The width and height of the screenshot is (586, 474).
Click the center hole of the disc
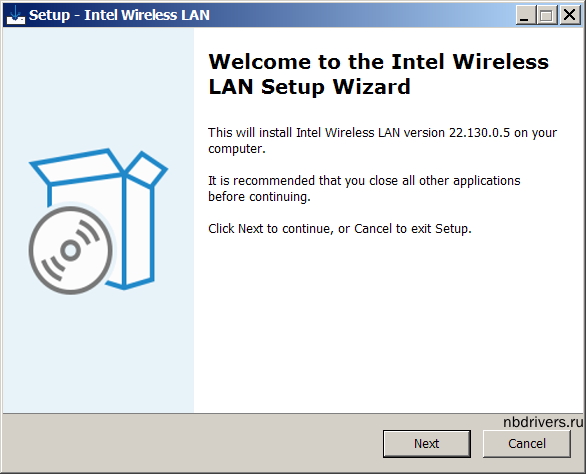[x=70, y=250]
